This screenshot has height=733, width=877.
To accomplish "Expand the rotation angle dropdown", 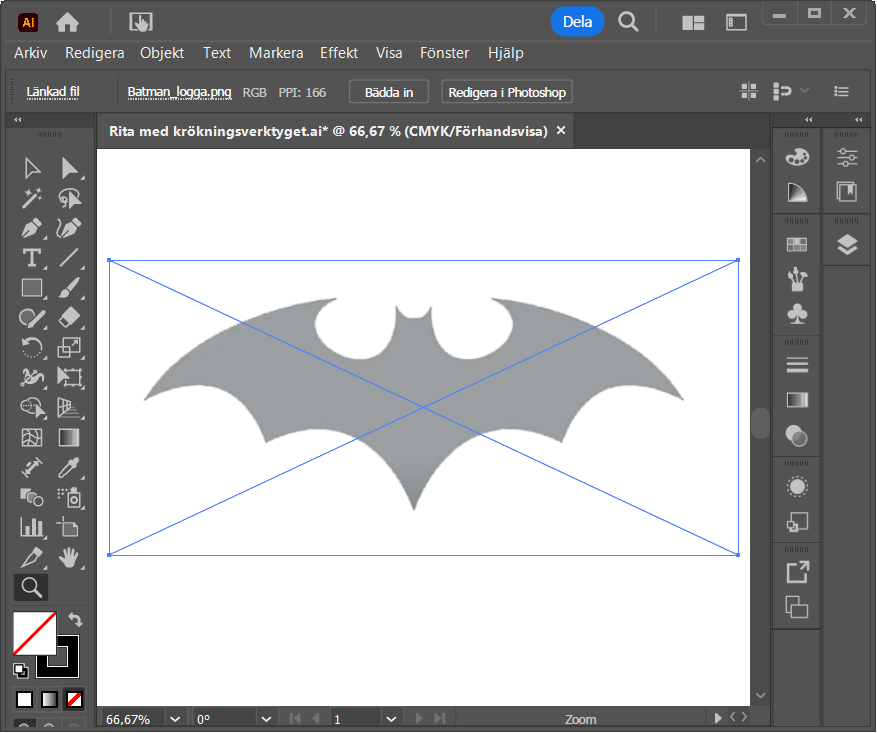I will pyautogui.click(x=265, y=719).
